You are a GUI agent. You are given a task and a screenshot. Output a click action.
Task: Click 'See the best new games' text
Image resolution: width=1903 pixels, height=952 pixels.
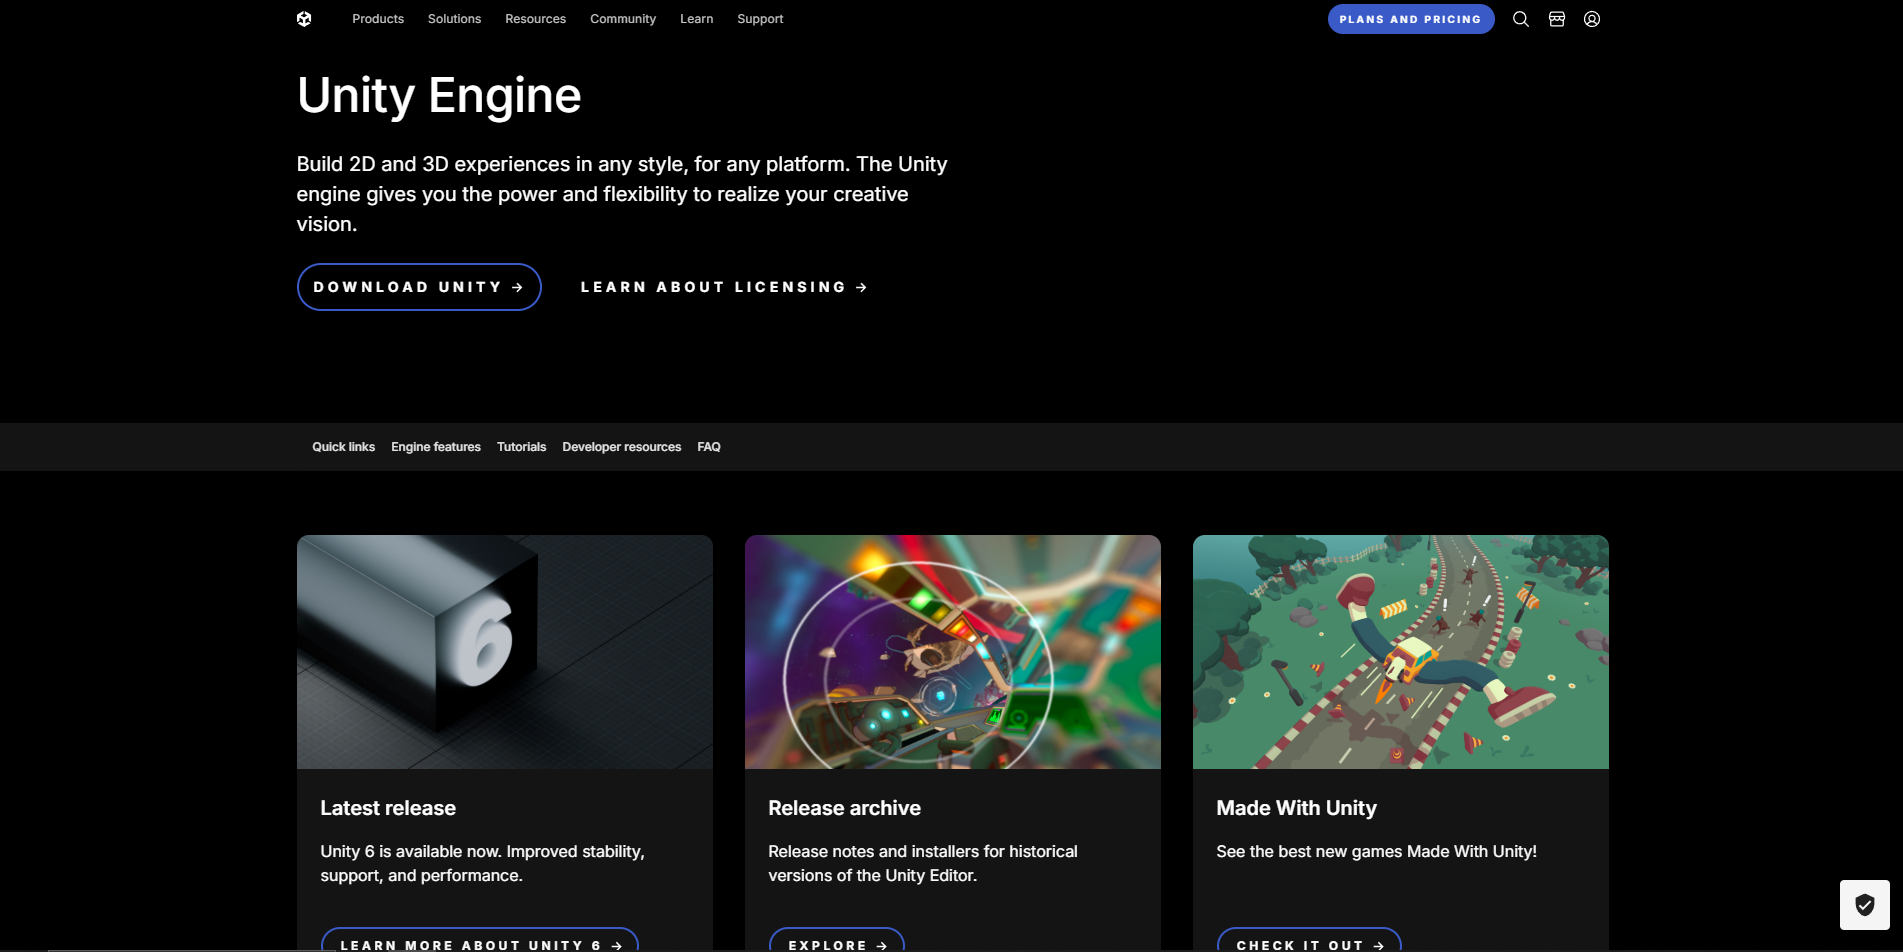tap(1376, 851)
